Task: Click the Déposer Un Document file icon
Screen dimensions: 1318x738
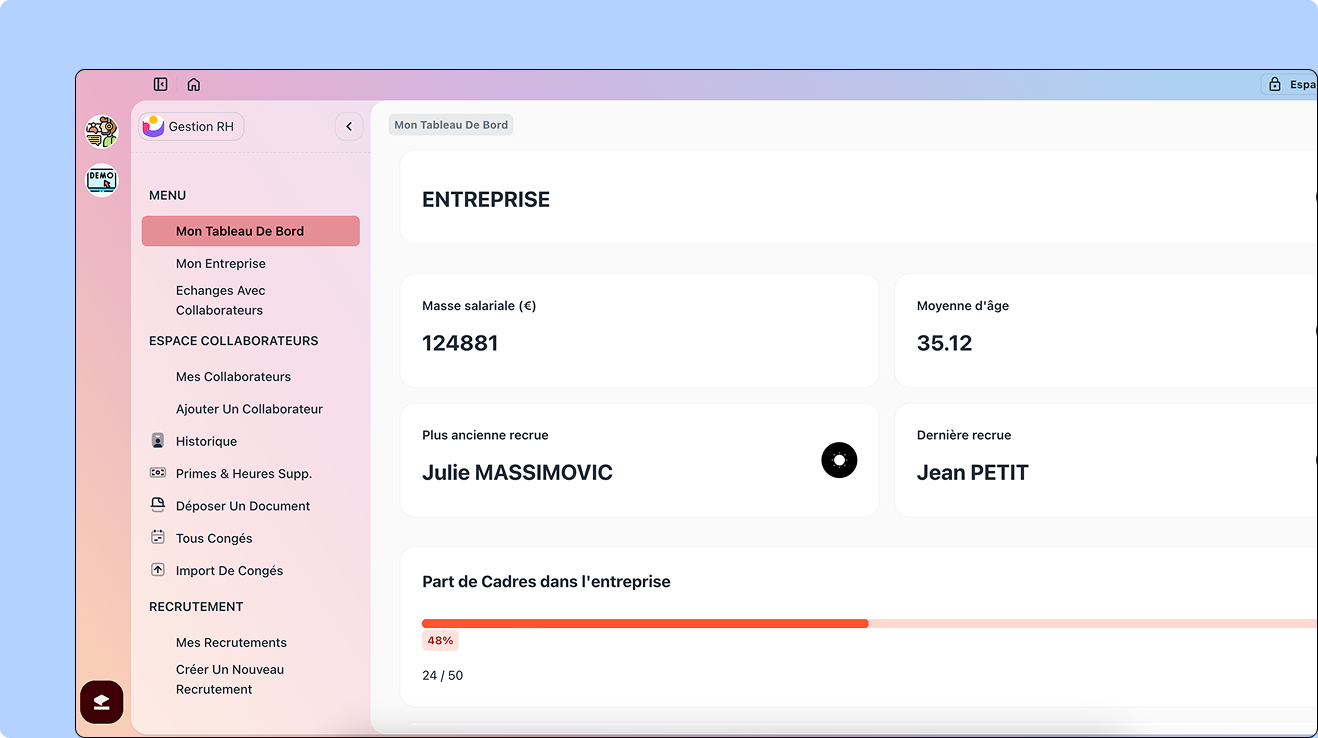Action: pos(158,505)
